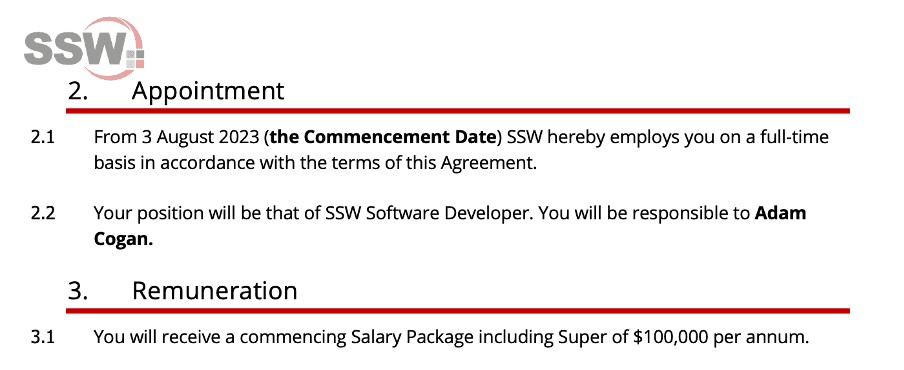Click the red line under Remuneration heading
The image size is (904, 370).
pyautogui.click(x=458, y=311)
